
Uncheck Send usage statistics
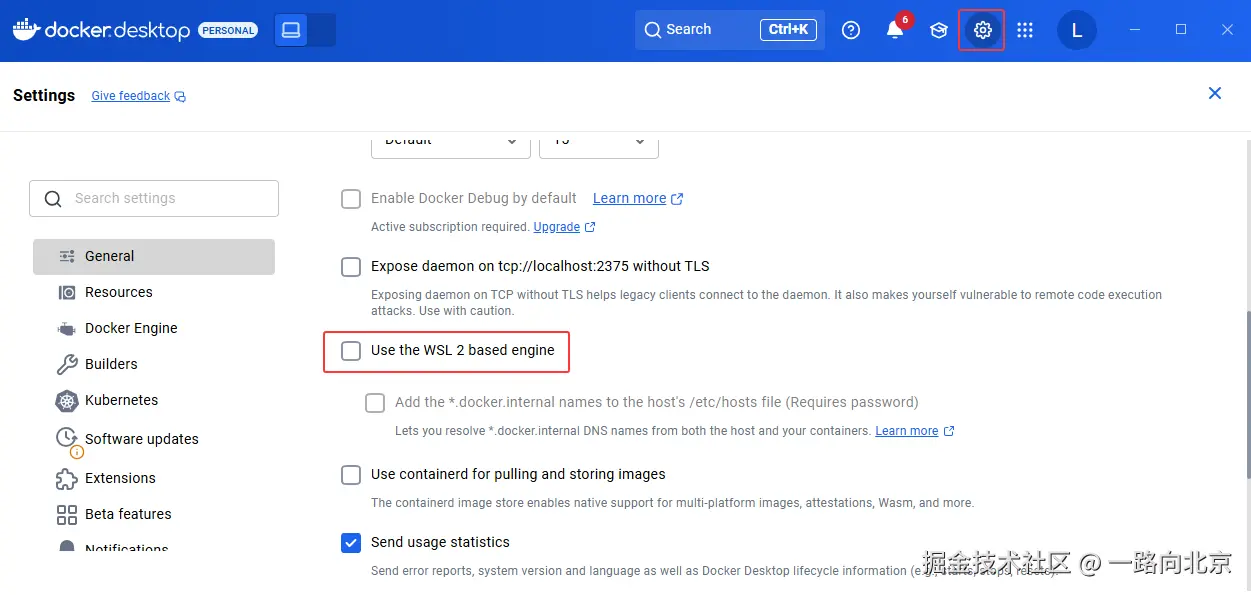[x=351, y=543]
